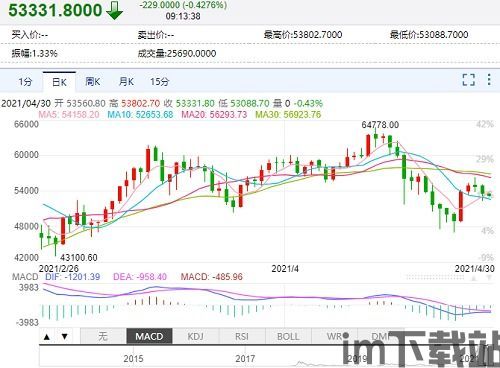Screen dimensions: 500x368
Task: Click the change value -229.0000 (-0.4276%)
Action: pos(183,5)
